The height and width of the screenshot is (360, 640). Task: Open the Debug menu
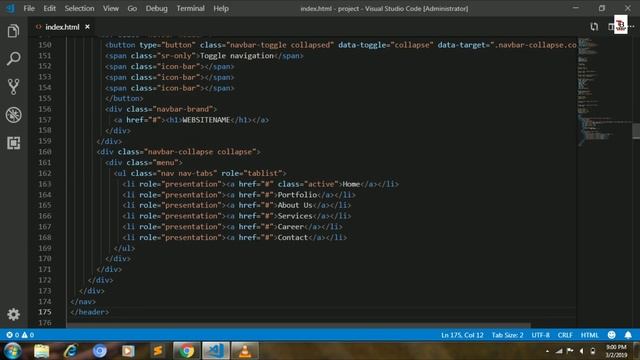pos(156,8)
